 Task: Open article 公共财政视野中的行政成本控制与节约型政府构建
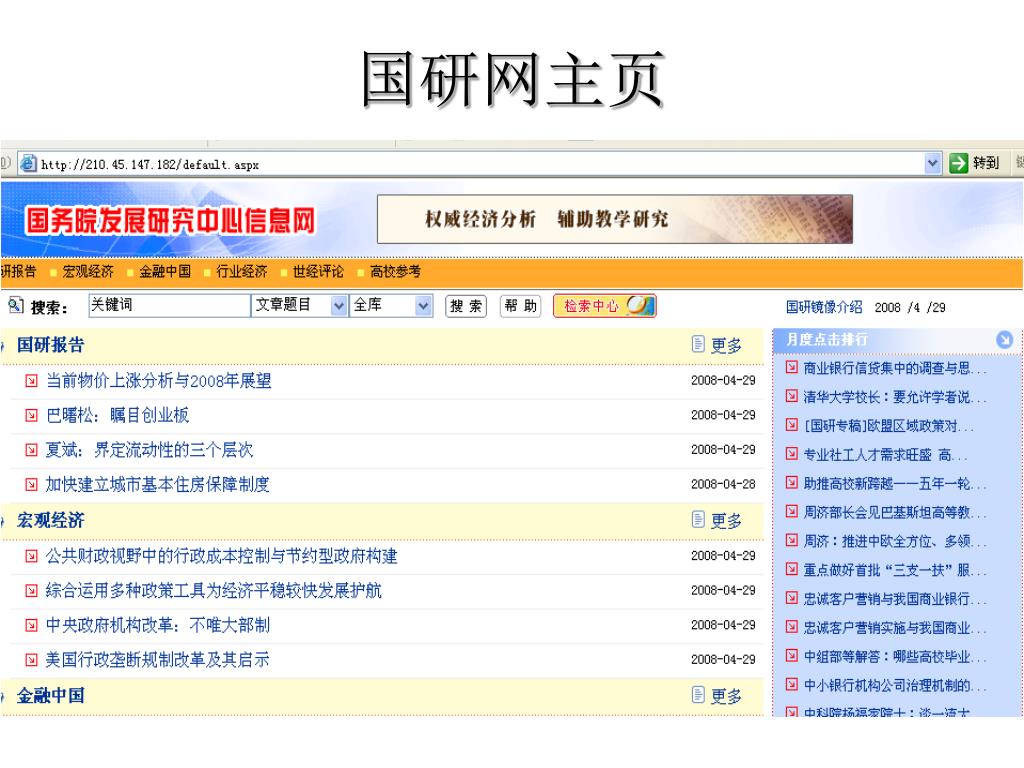221,556
